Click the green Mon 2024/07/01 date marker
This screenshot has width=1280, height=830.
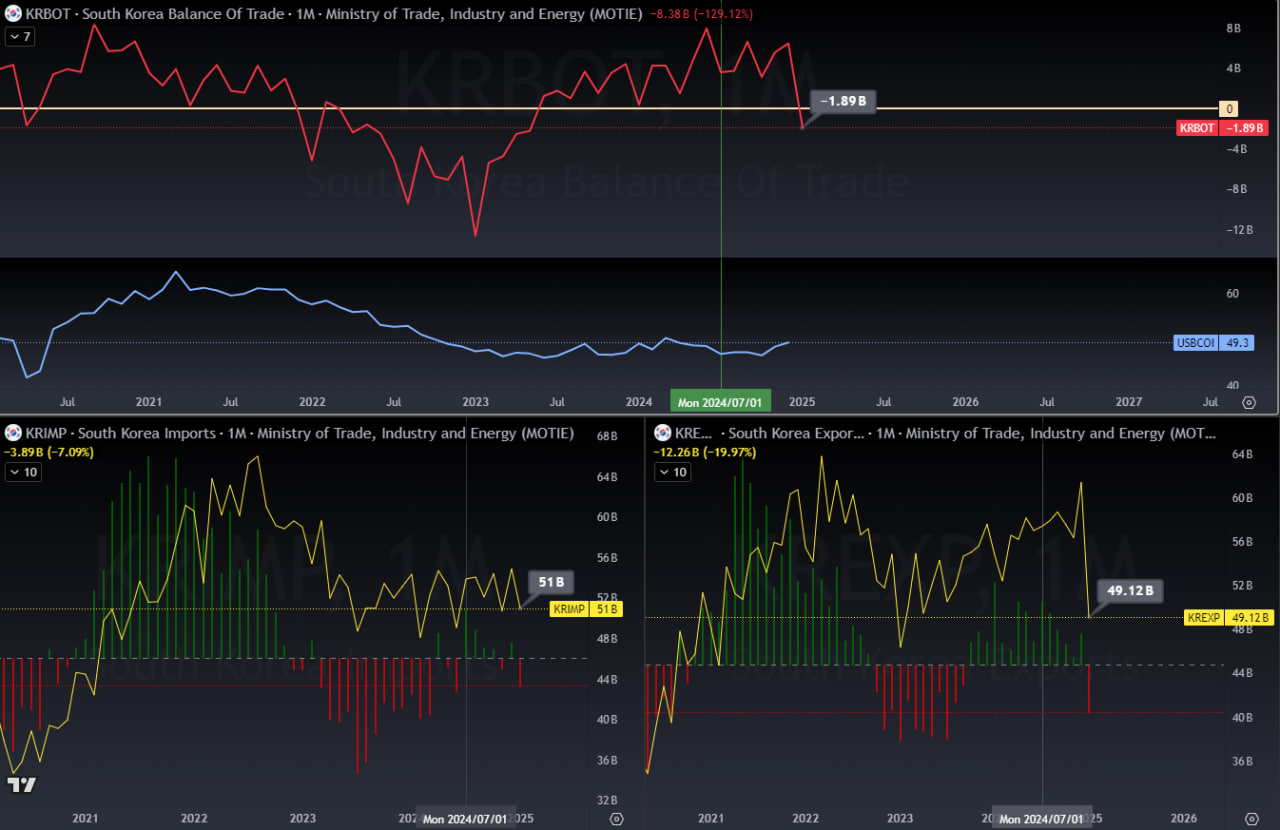point(720,402)
